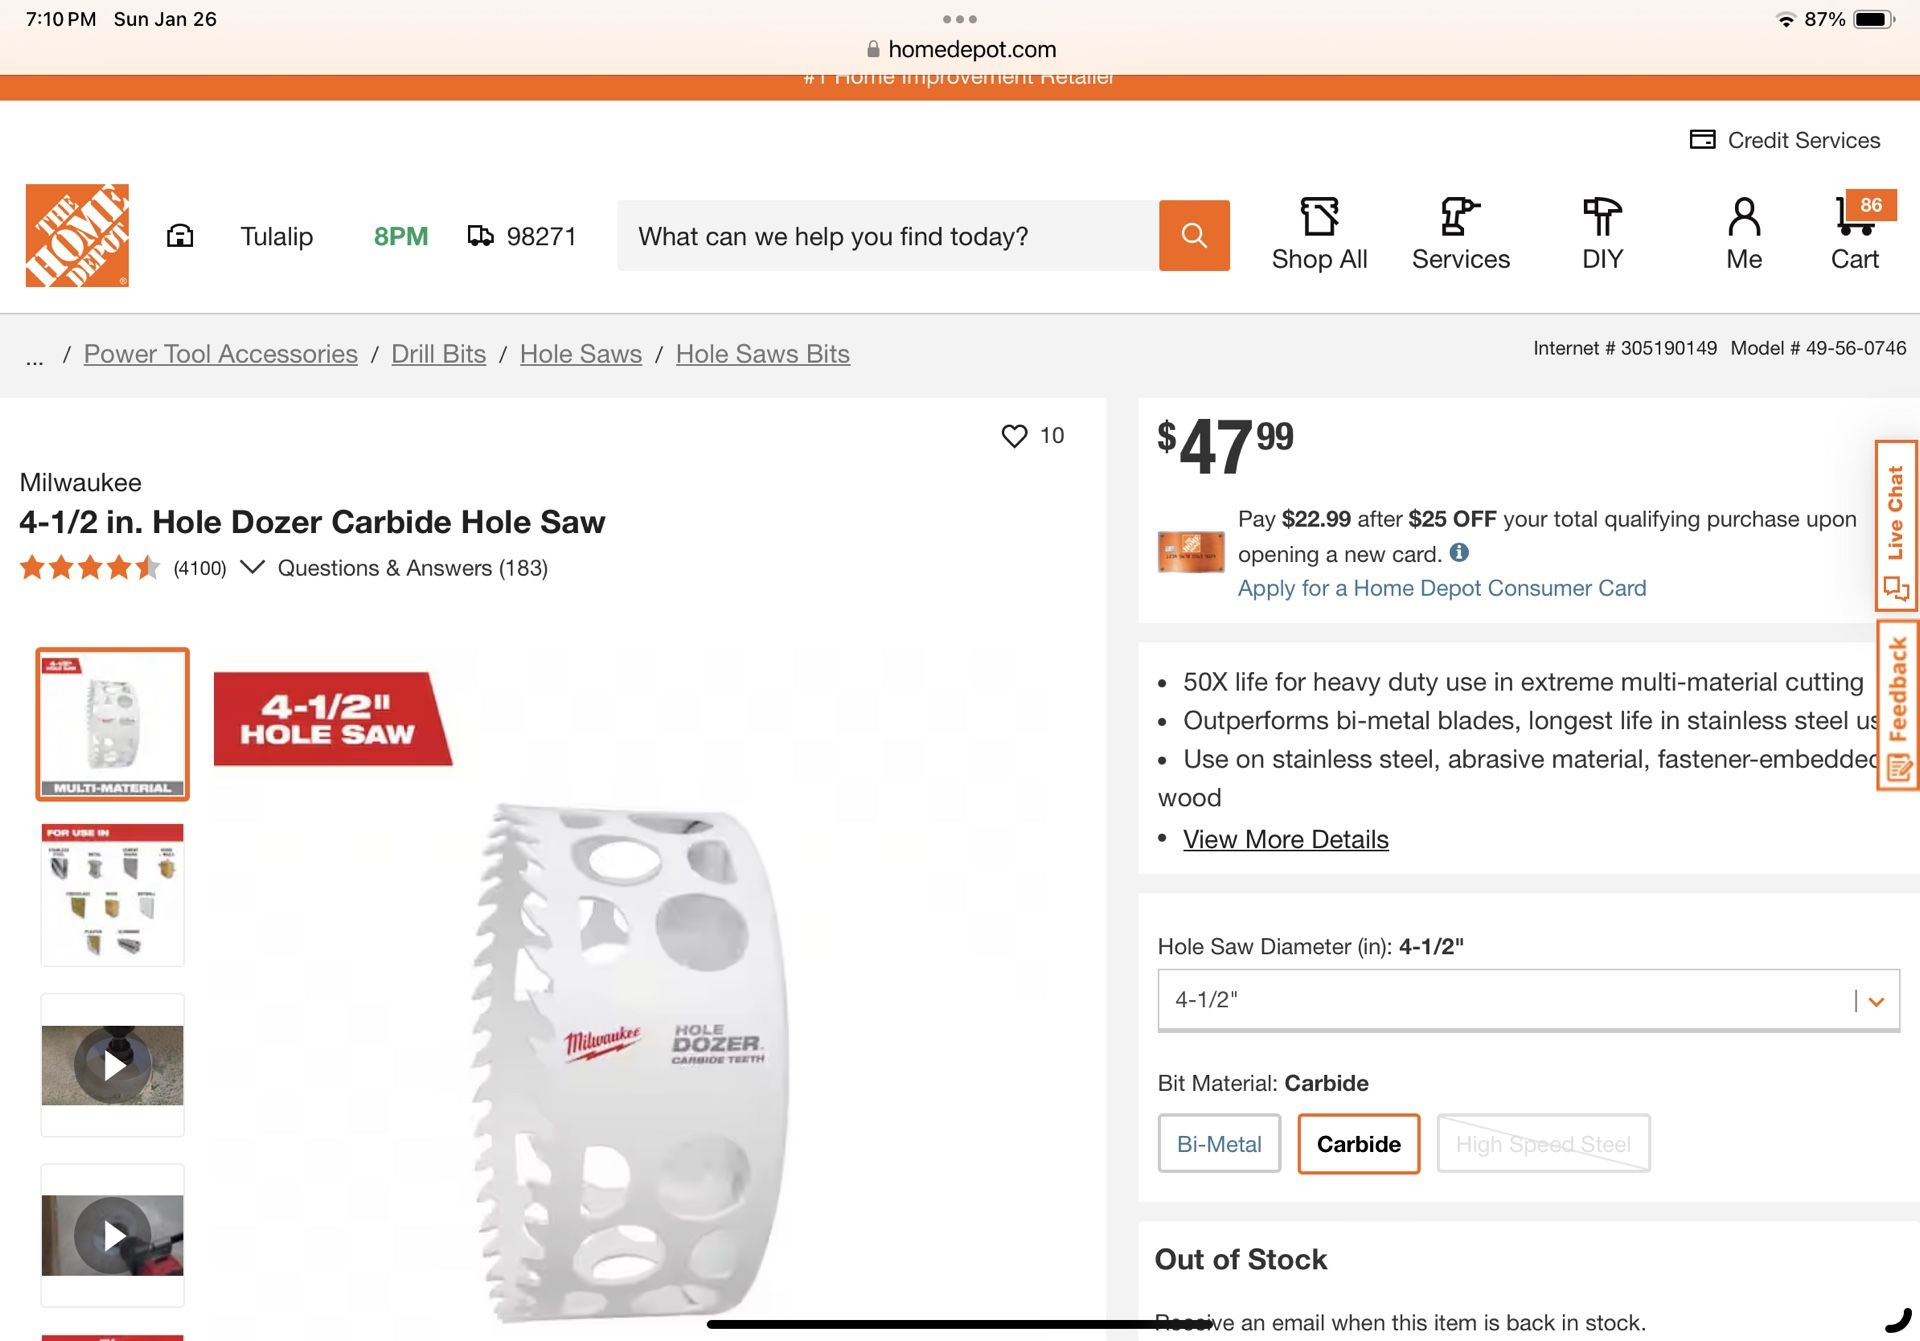Click the card offer info icon
This screenshot has height=1341, width=1920.
pyautogui.click(x=1459, y=553)
